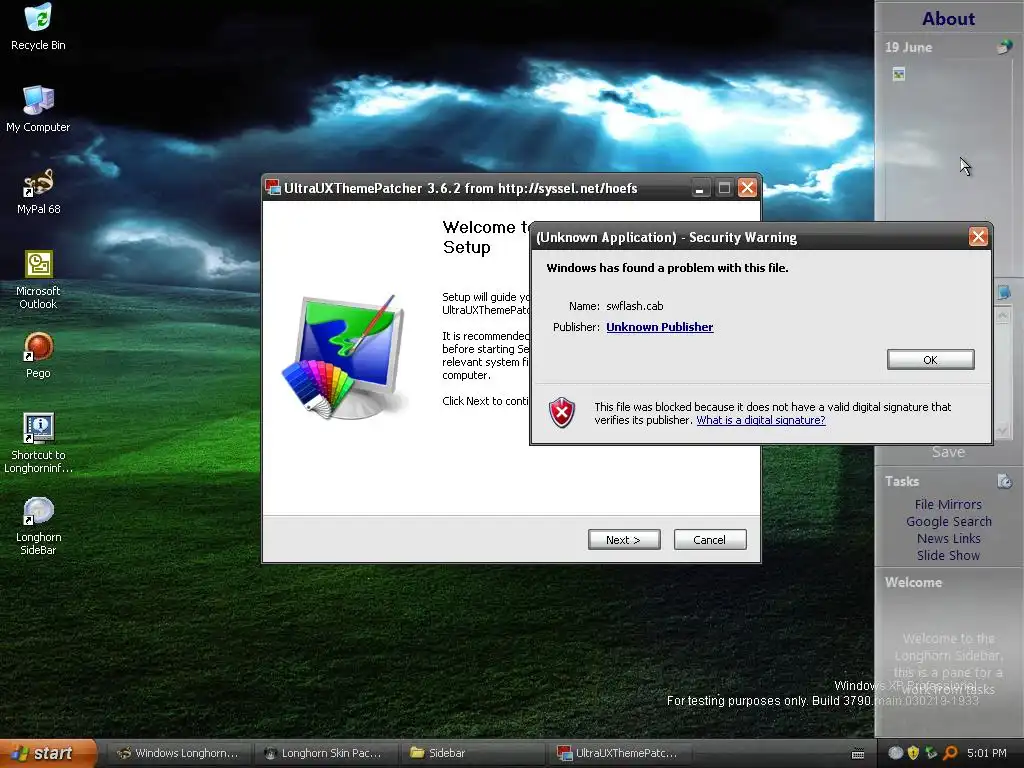Switch to Windows Longhorn taskbar item
Viewport: 1024px width, 768px height.
point(177,753)
